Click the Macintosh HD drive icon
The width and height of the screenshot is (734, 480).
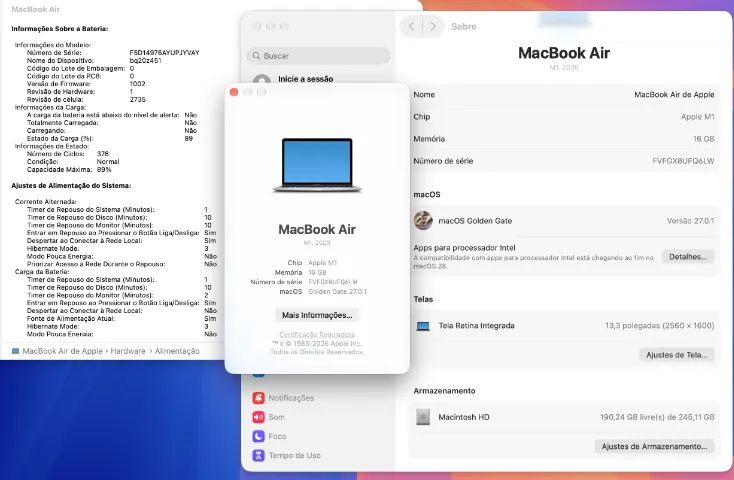pos(423,417)
